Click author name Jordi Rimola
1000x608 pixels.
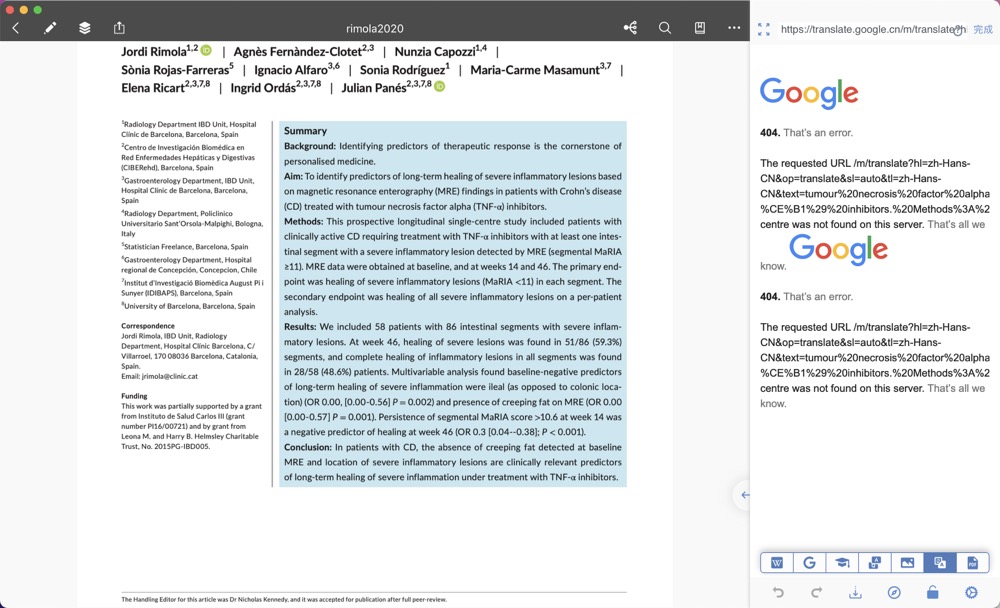pos(154,52)
